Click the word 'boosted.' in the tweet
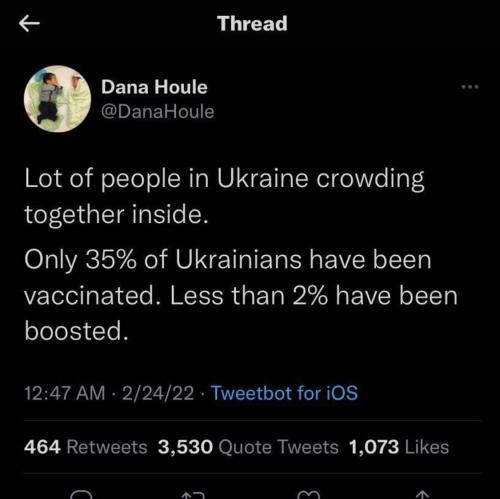The width and height of the screenshot is (500, 499). point(77,331)
